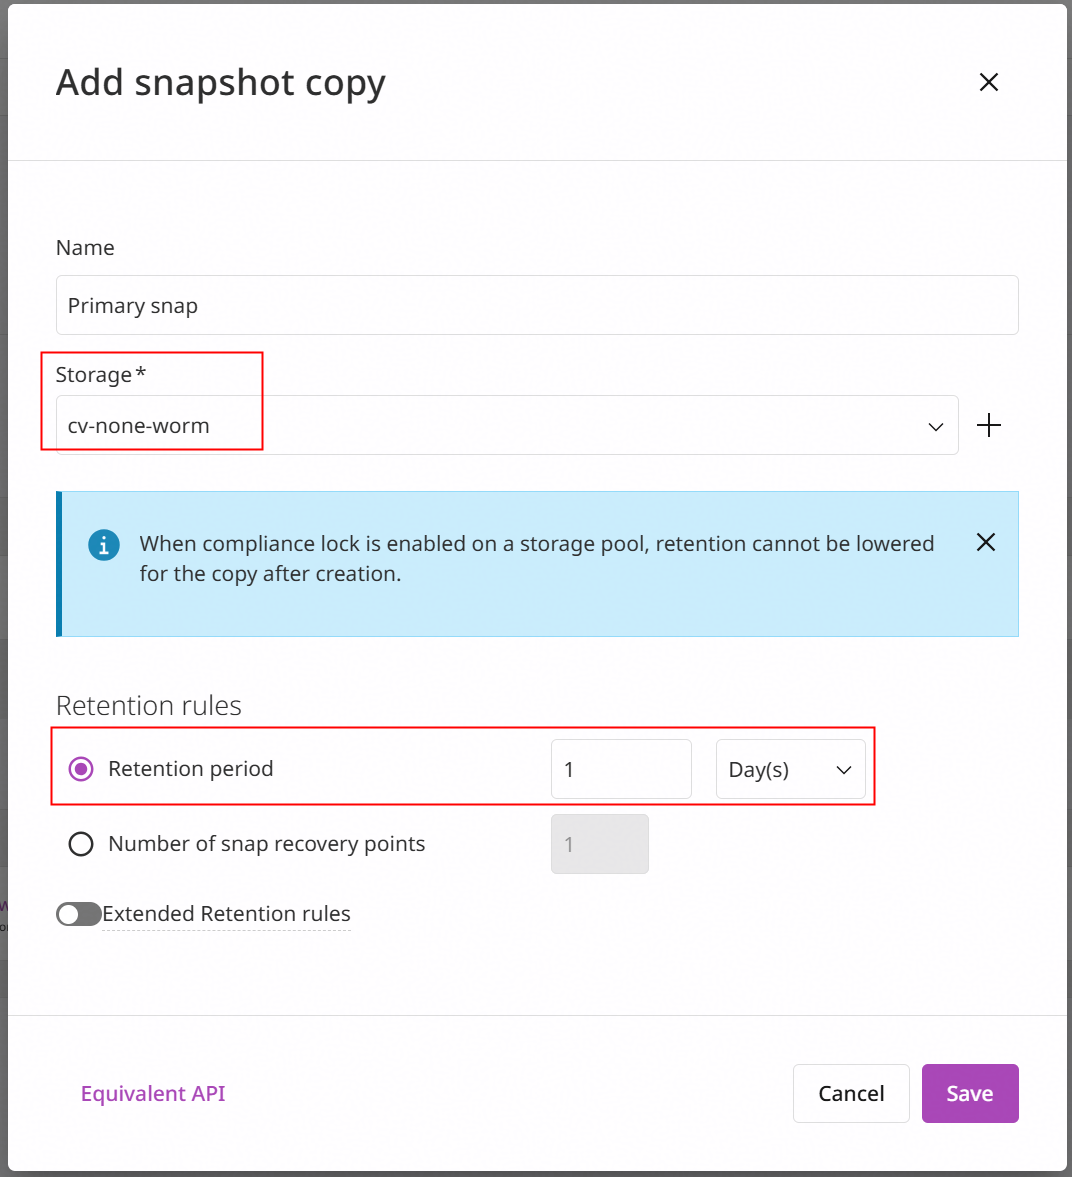Click the plus icon to add storage
This screenshot has height=1177, width=1072.
(989, 425)
